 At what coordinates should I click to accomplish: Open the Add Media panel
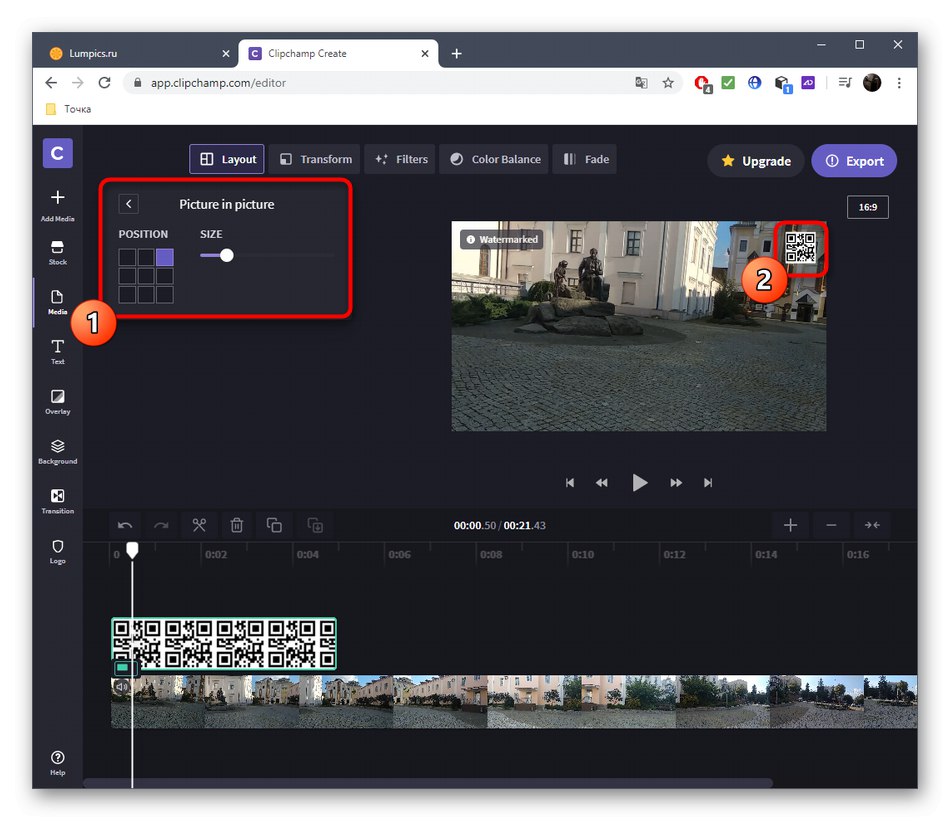click(x=58, y=205)
